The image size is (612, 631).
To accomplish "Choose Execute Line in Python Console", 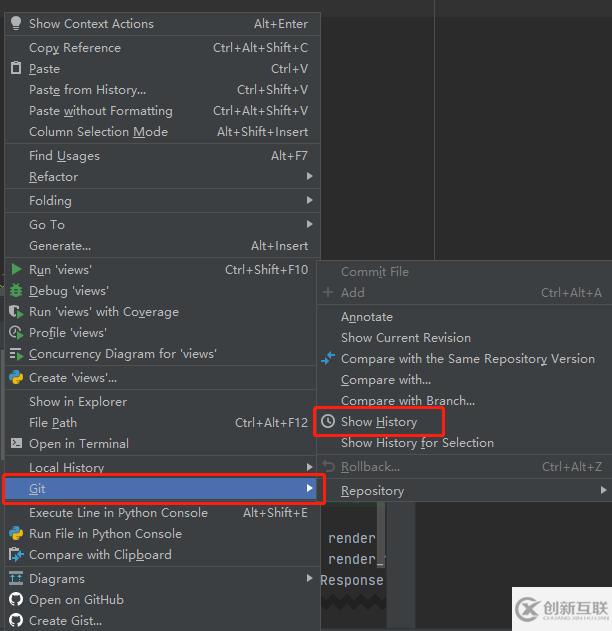I will pyautogui.click(x=162, y=513).
